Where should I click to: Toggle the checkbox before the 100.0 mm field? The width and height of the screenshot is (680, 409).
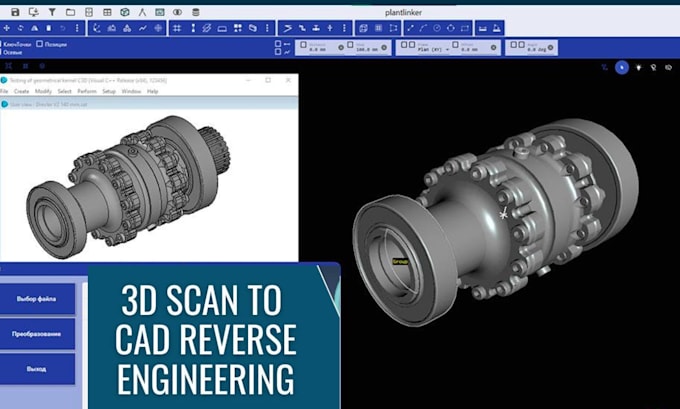pos(350,45)
